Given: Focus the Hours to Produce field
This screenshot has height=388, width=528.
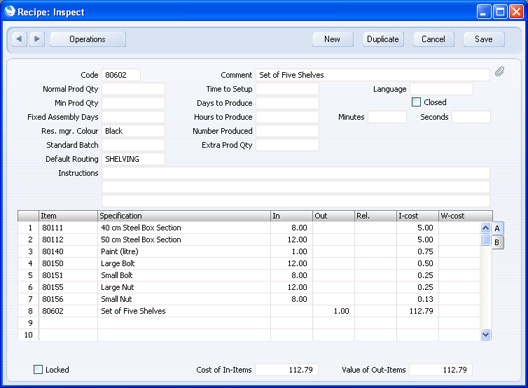Looking at the screenshot, I should point(287,117).
